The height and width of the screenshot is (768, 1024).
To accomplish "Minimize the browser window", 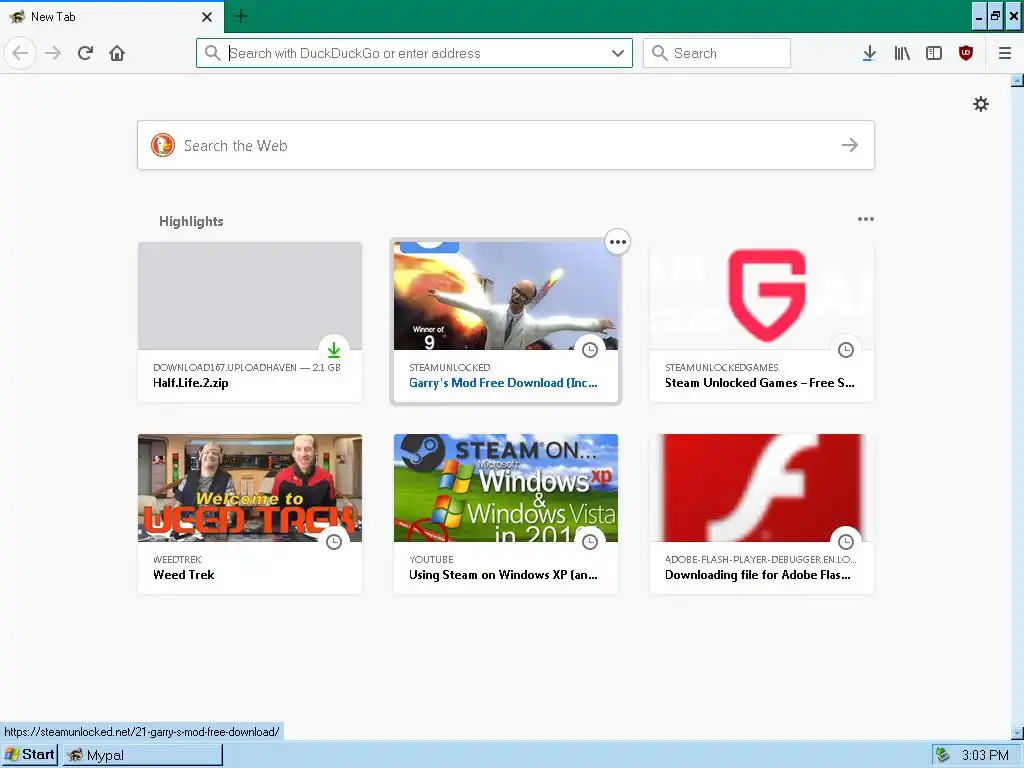I will [979, 16].
